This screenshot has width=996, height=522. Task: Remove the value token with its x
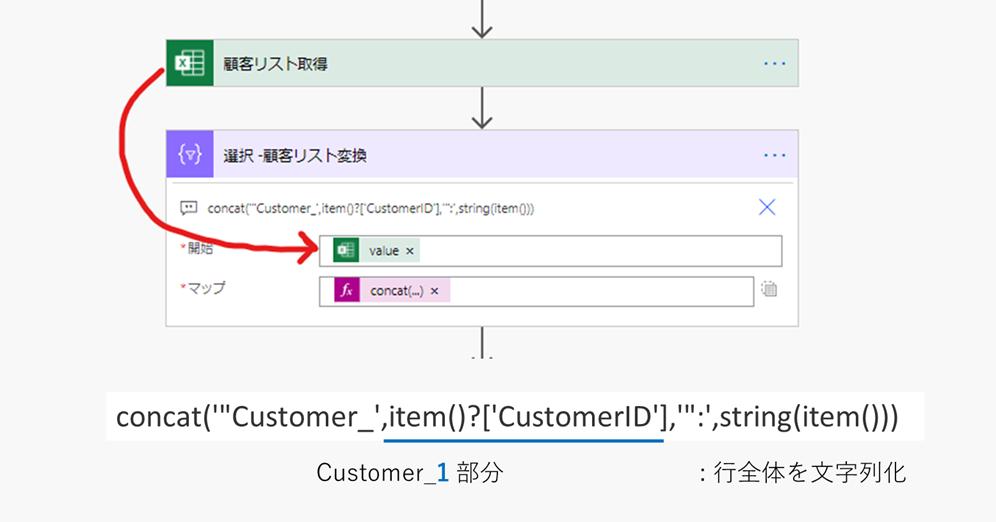[x=410, y=251]
